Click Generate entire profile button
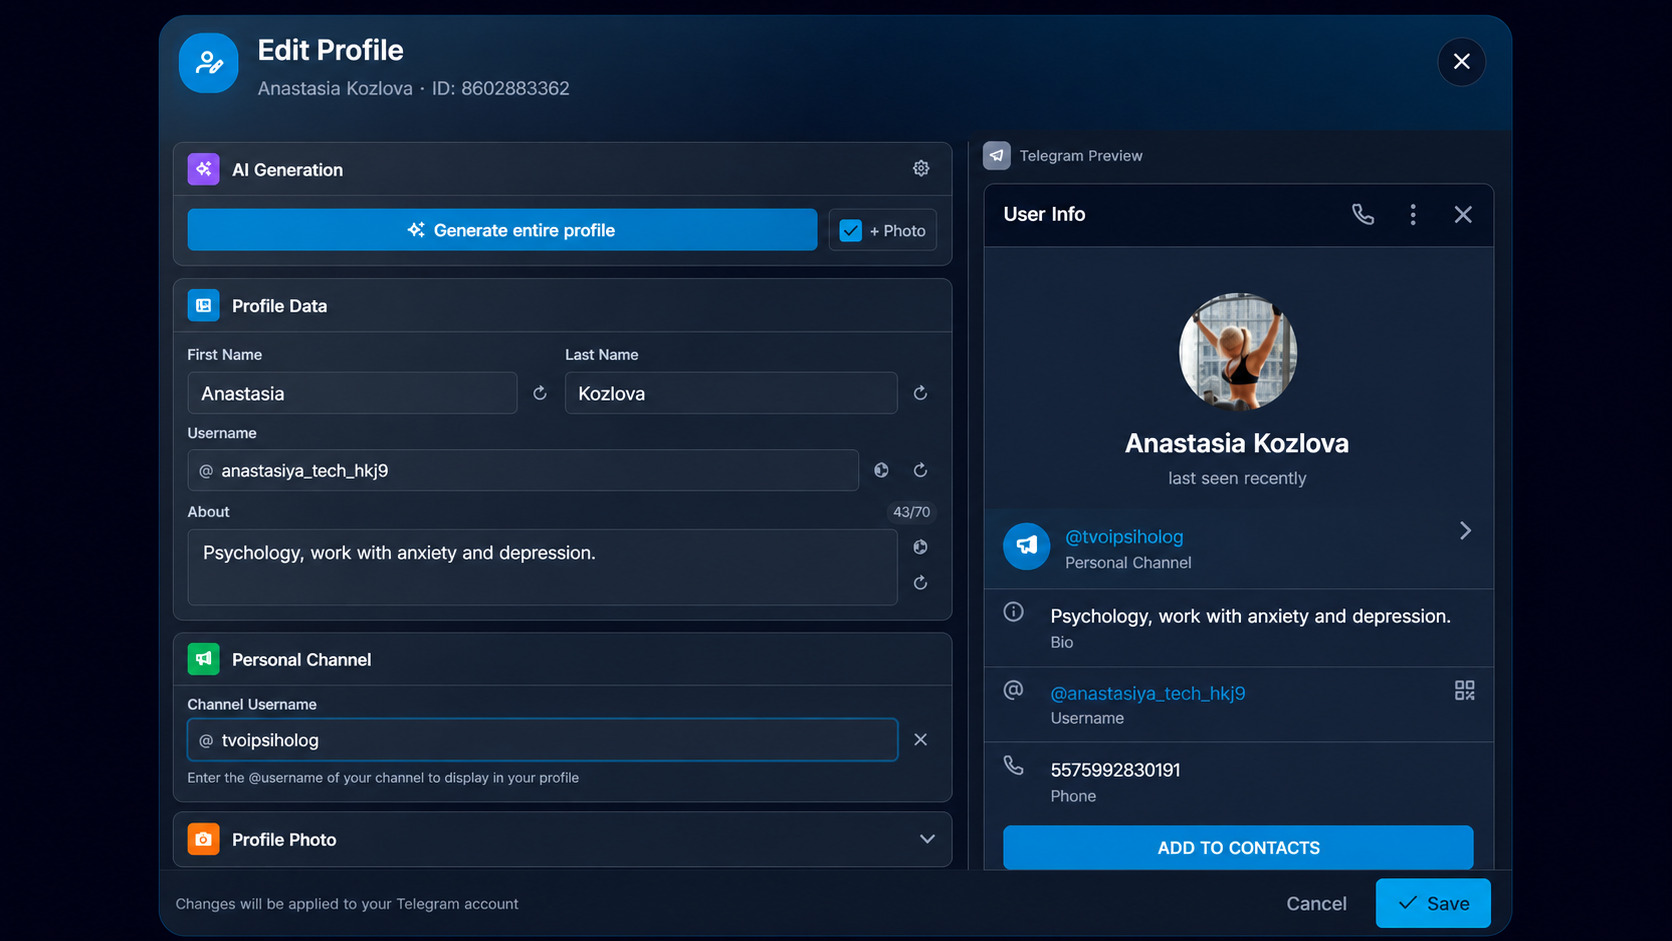The height and width of the screenshot is (941, 1672). pos(502,230)
